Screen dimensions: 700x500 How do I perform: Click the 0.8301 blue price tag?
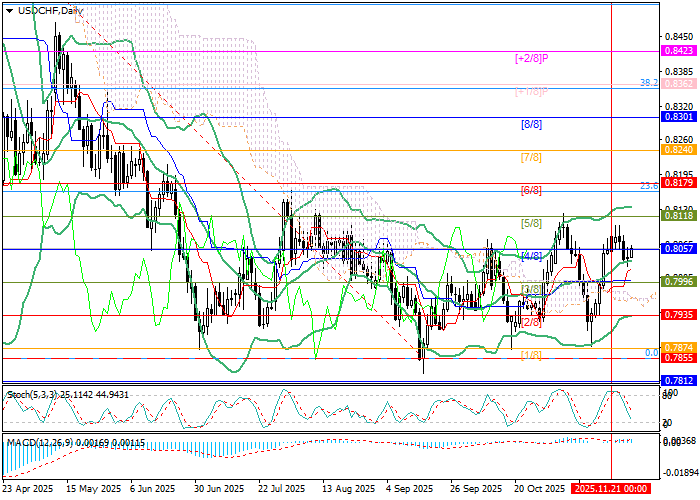pos(678,117)
